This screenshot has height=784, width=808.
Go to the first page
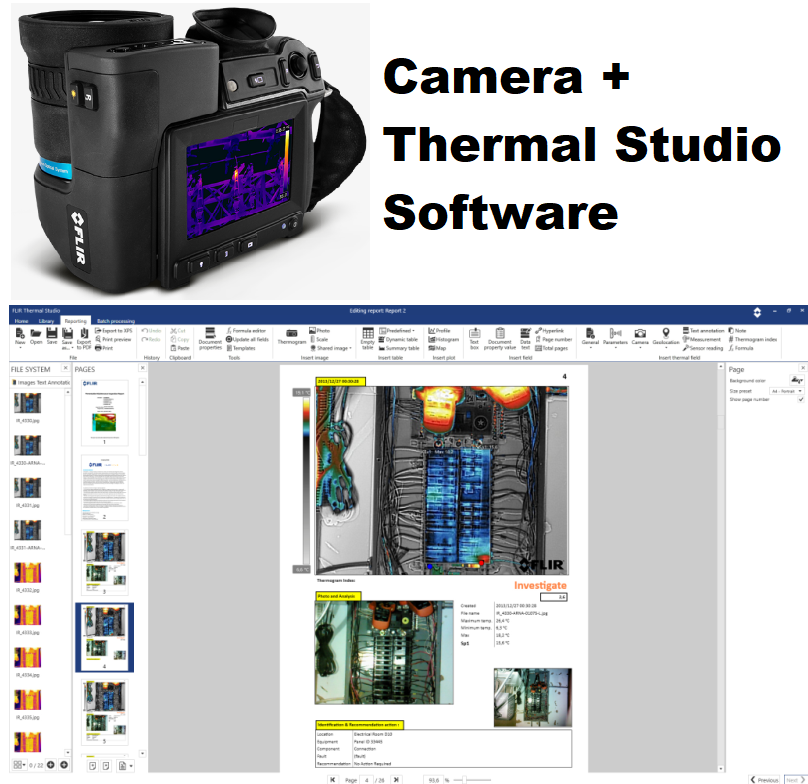[333, 779]
